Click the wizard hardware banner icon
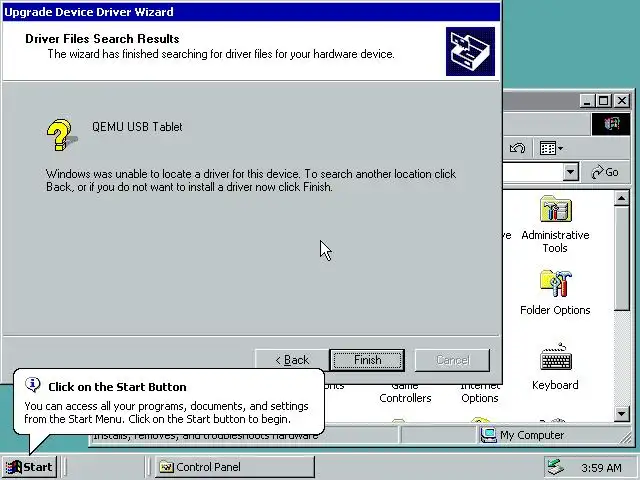The image size is (640, 480). click(x=470, y=51)
